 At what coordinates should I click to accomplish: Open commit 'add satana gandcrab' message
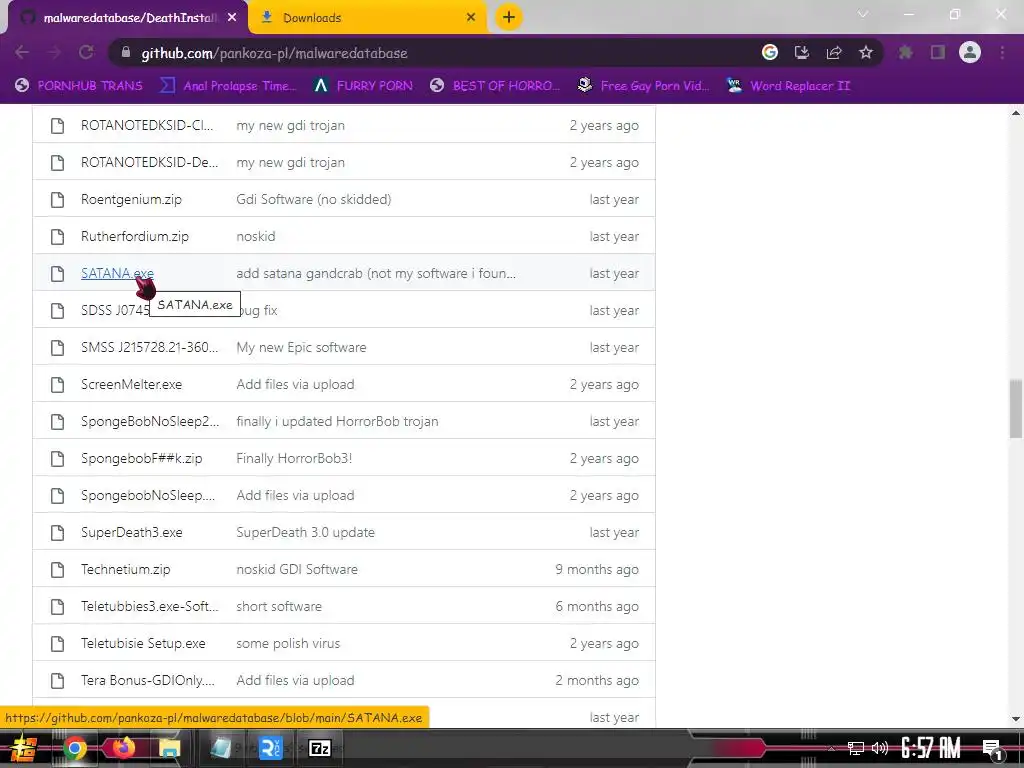(376, 273)
